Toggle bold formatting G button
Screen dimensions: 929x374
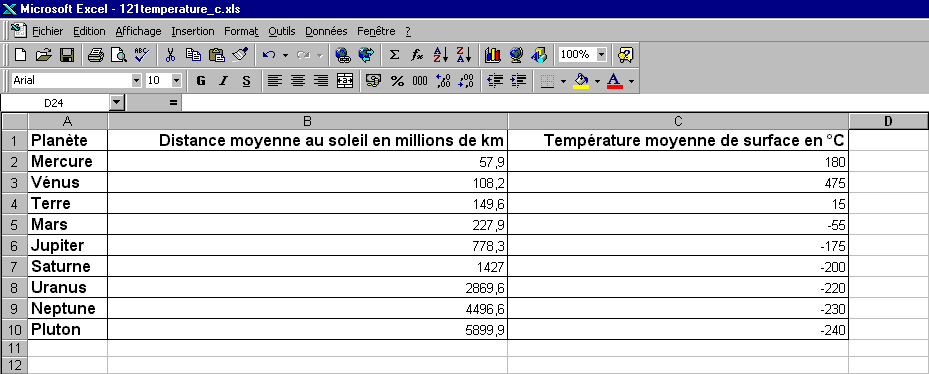point(201,81)
